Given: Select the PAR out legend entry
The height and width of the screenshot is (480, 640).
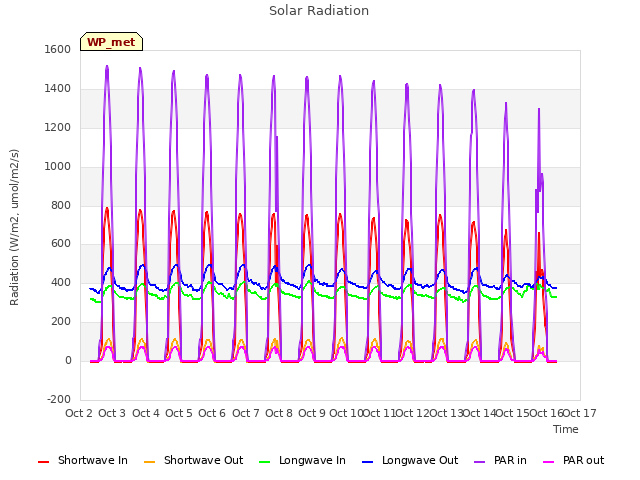Looking at the screenshot, I should tap(573, 460).
